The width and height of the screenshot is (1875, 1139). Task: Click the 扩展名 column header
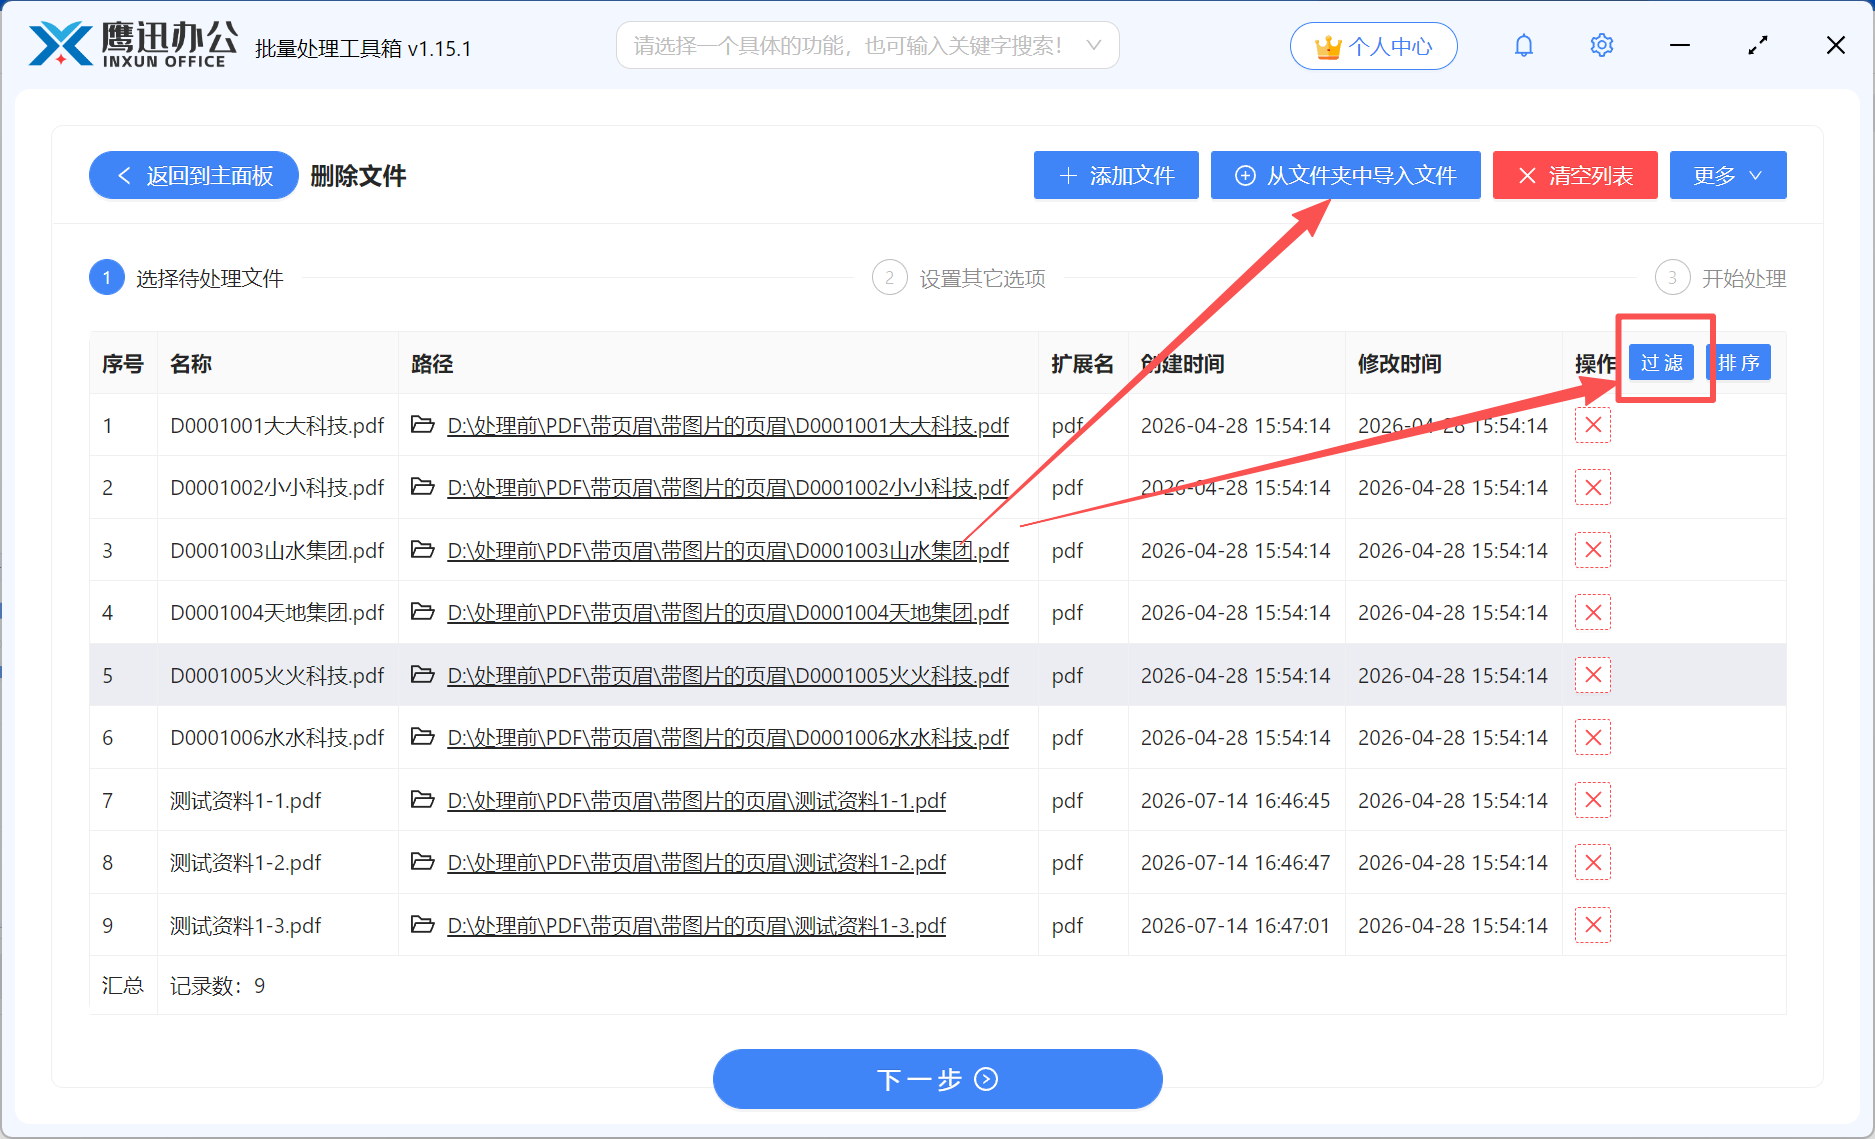point(1082,364)
